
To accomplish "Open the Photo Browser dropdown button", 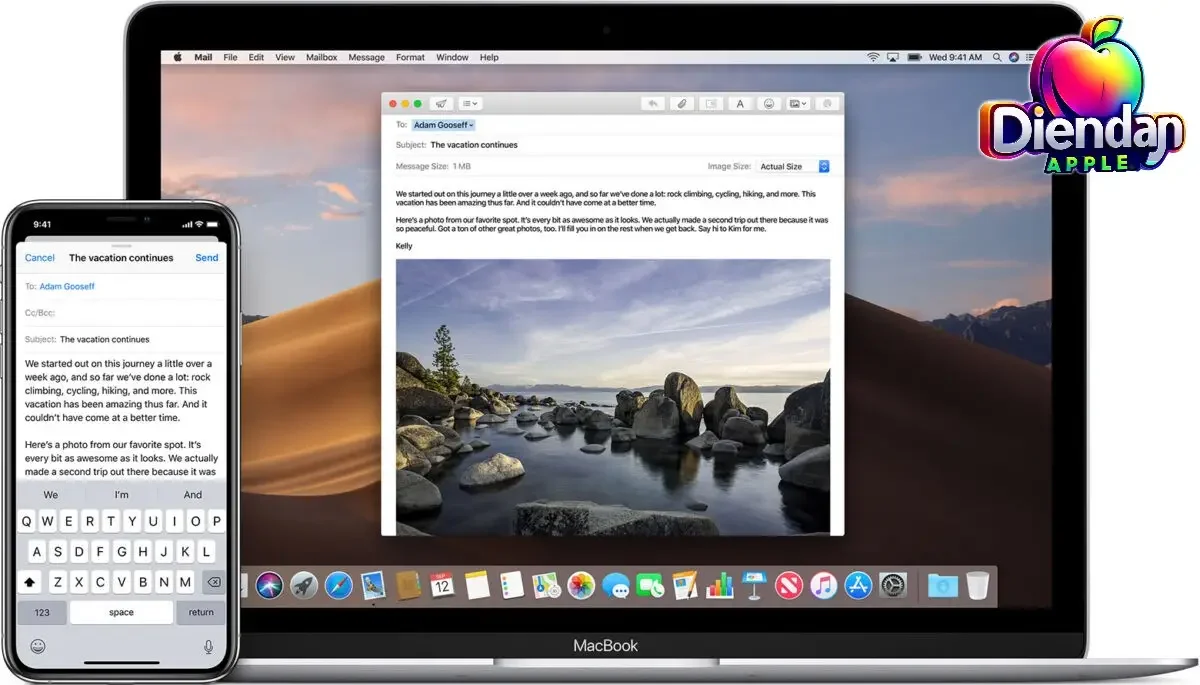I will 798,103.
